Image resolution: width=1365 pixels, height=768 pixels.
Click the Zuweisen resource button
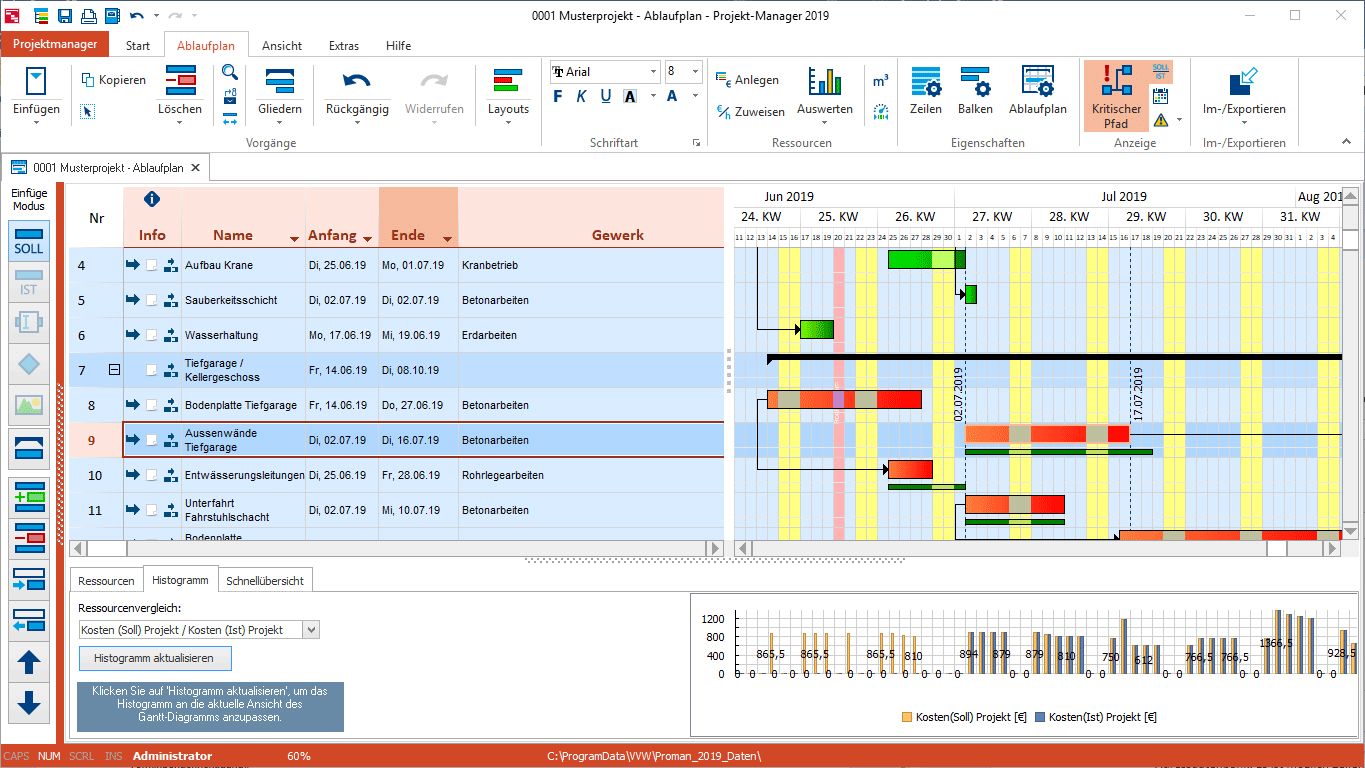click(750, 112)
